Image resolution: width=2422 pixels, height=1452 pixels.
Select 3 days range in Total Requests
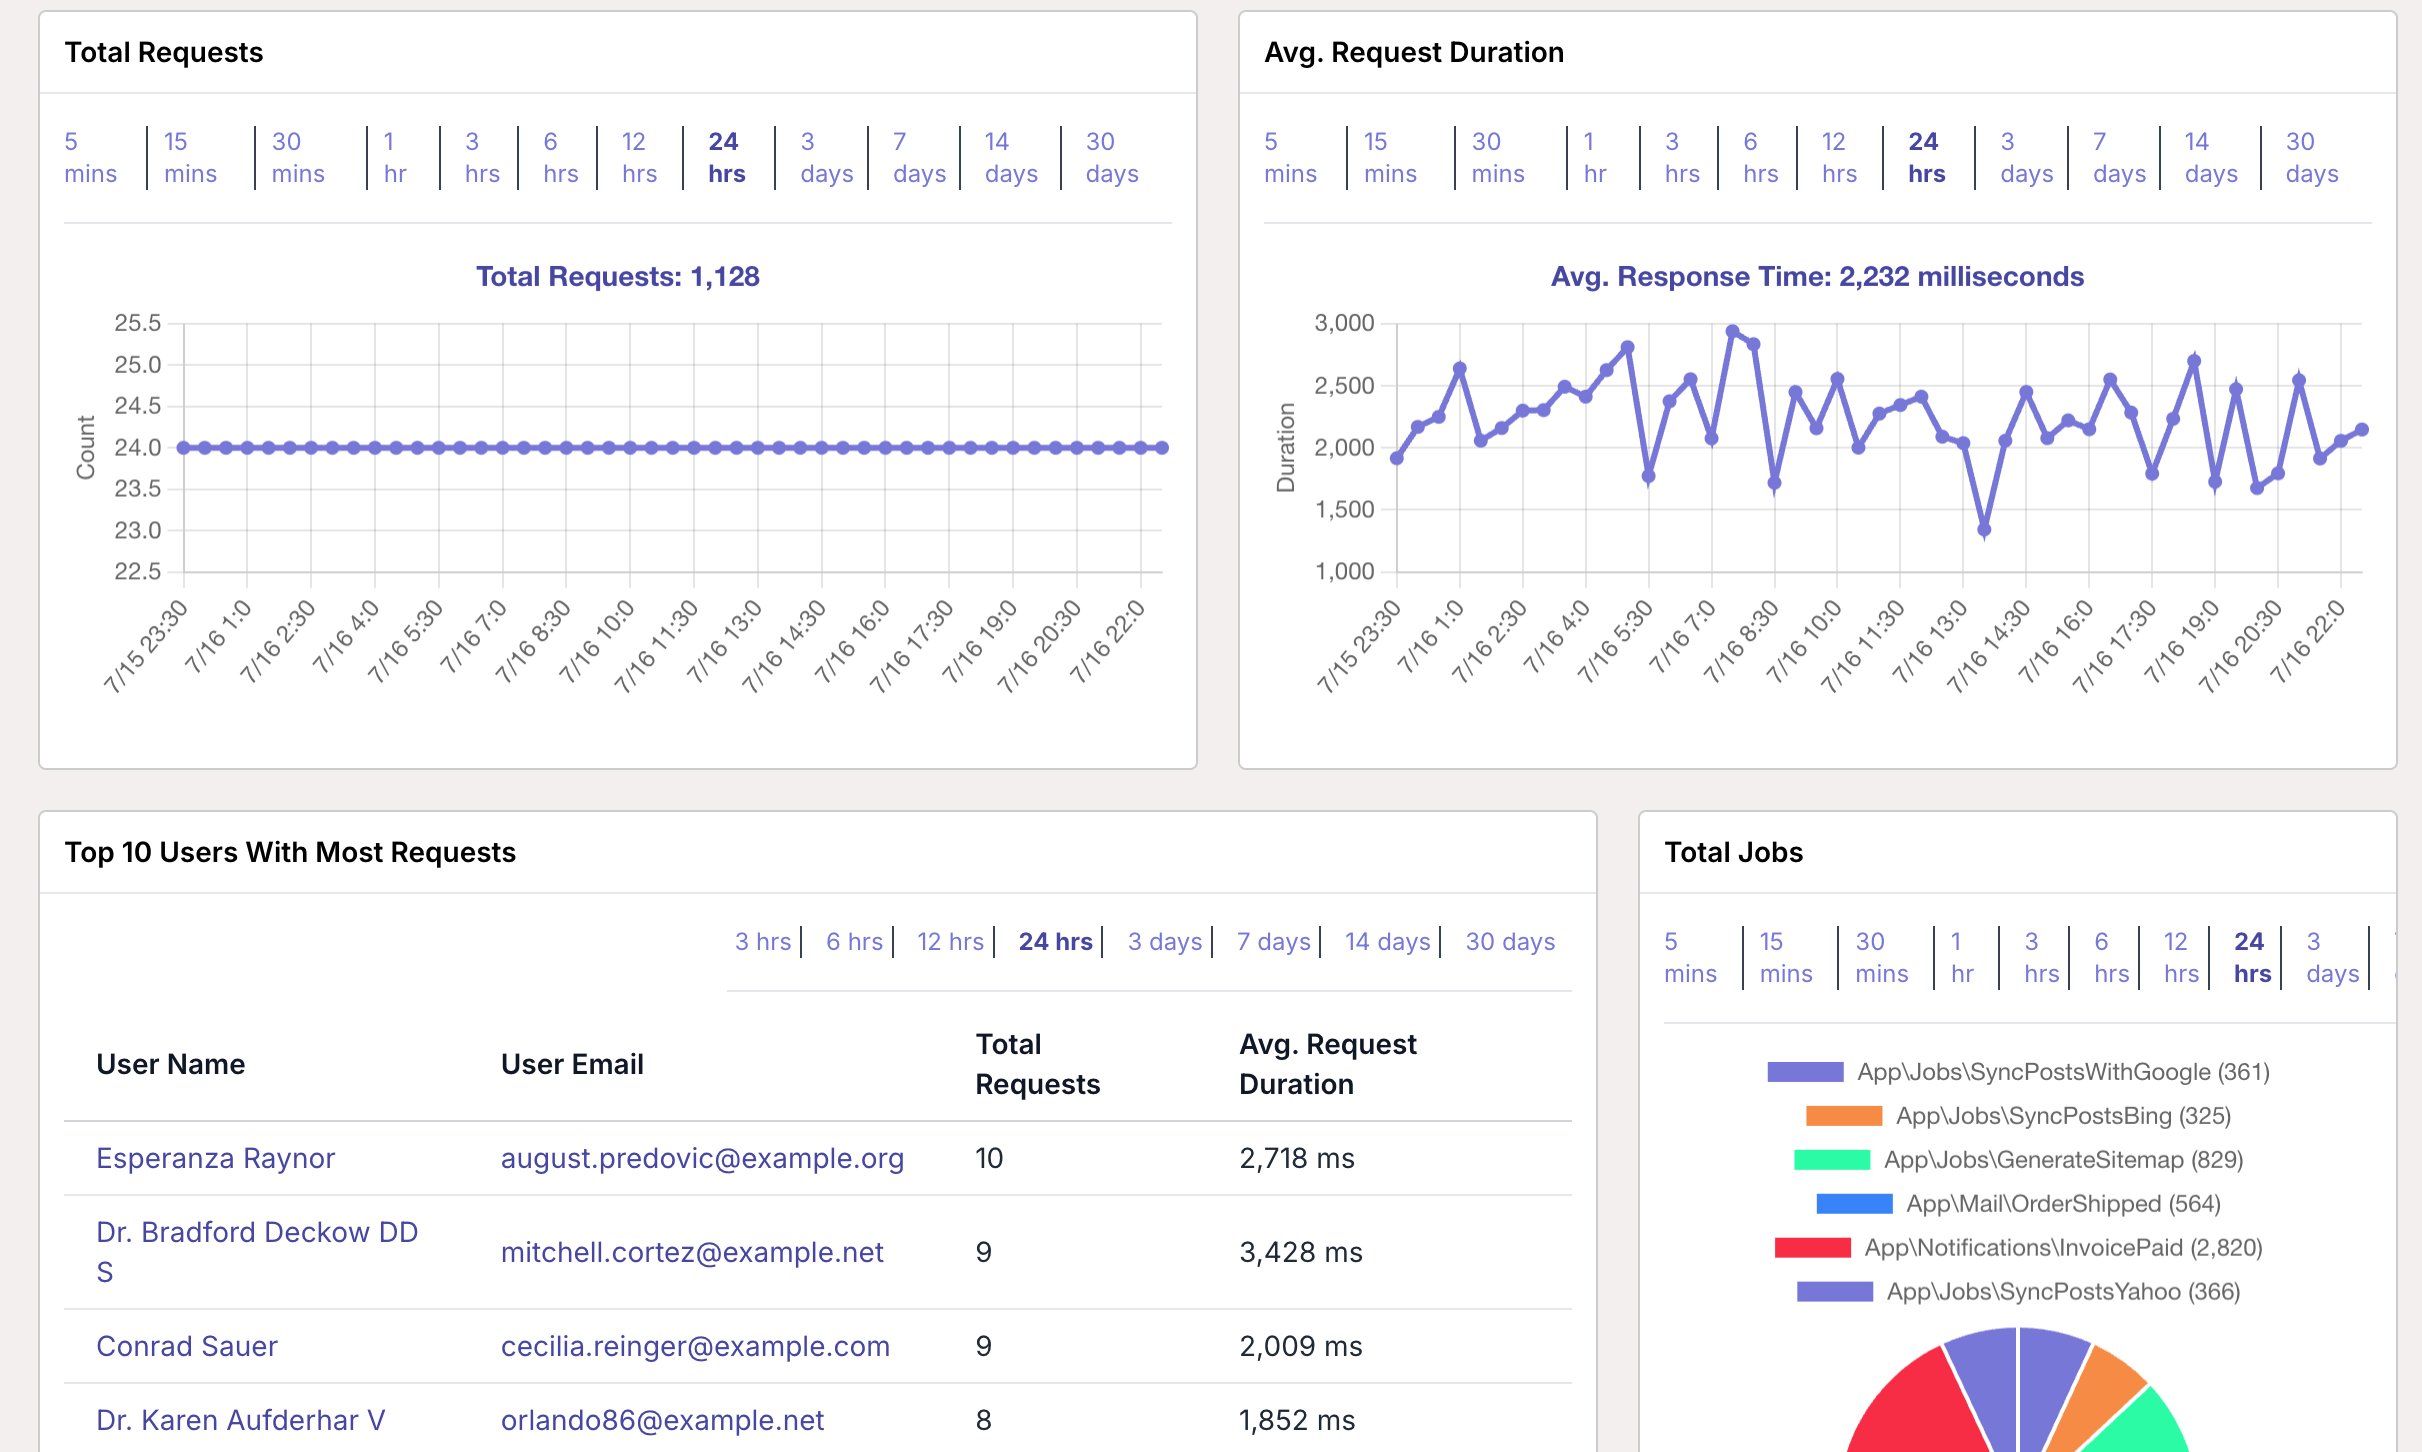coord(827,158)
